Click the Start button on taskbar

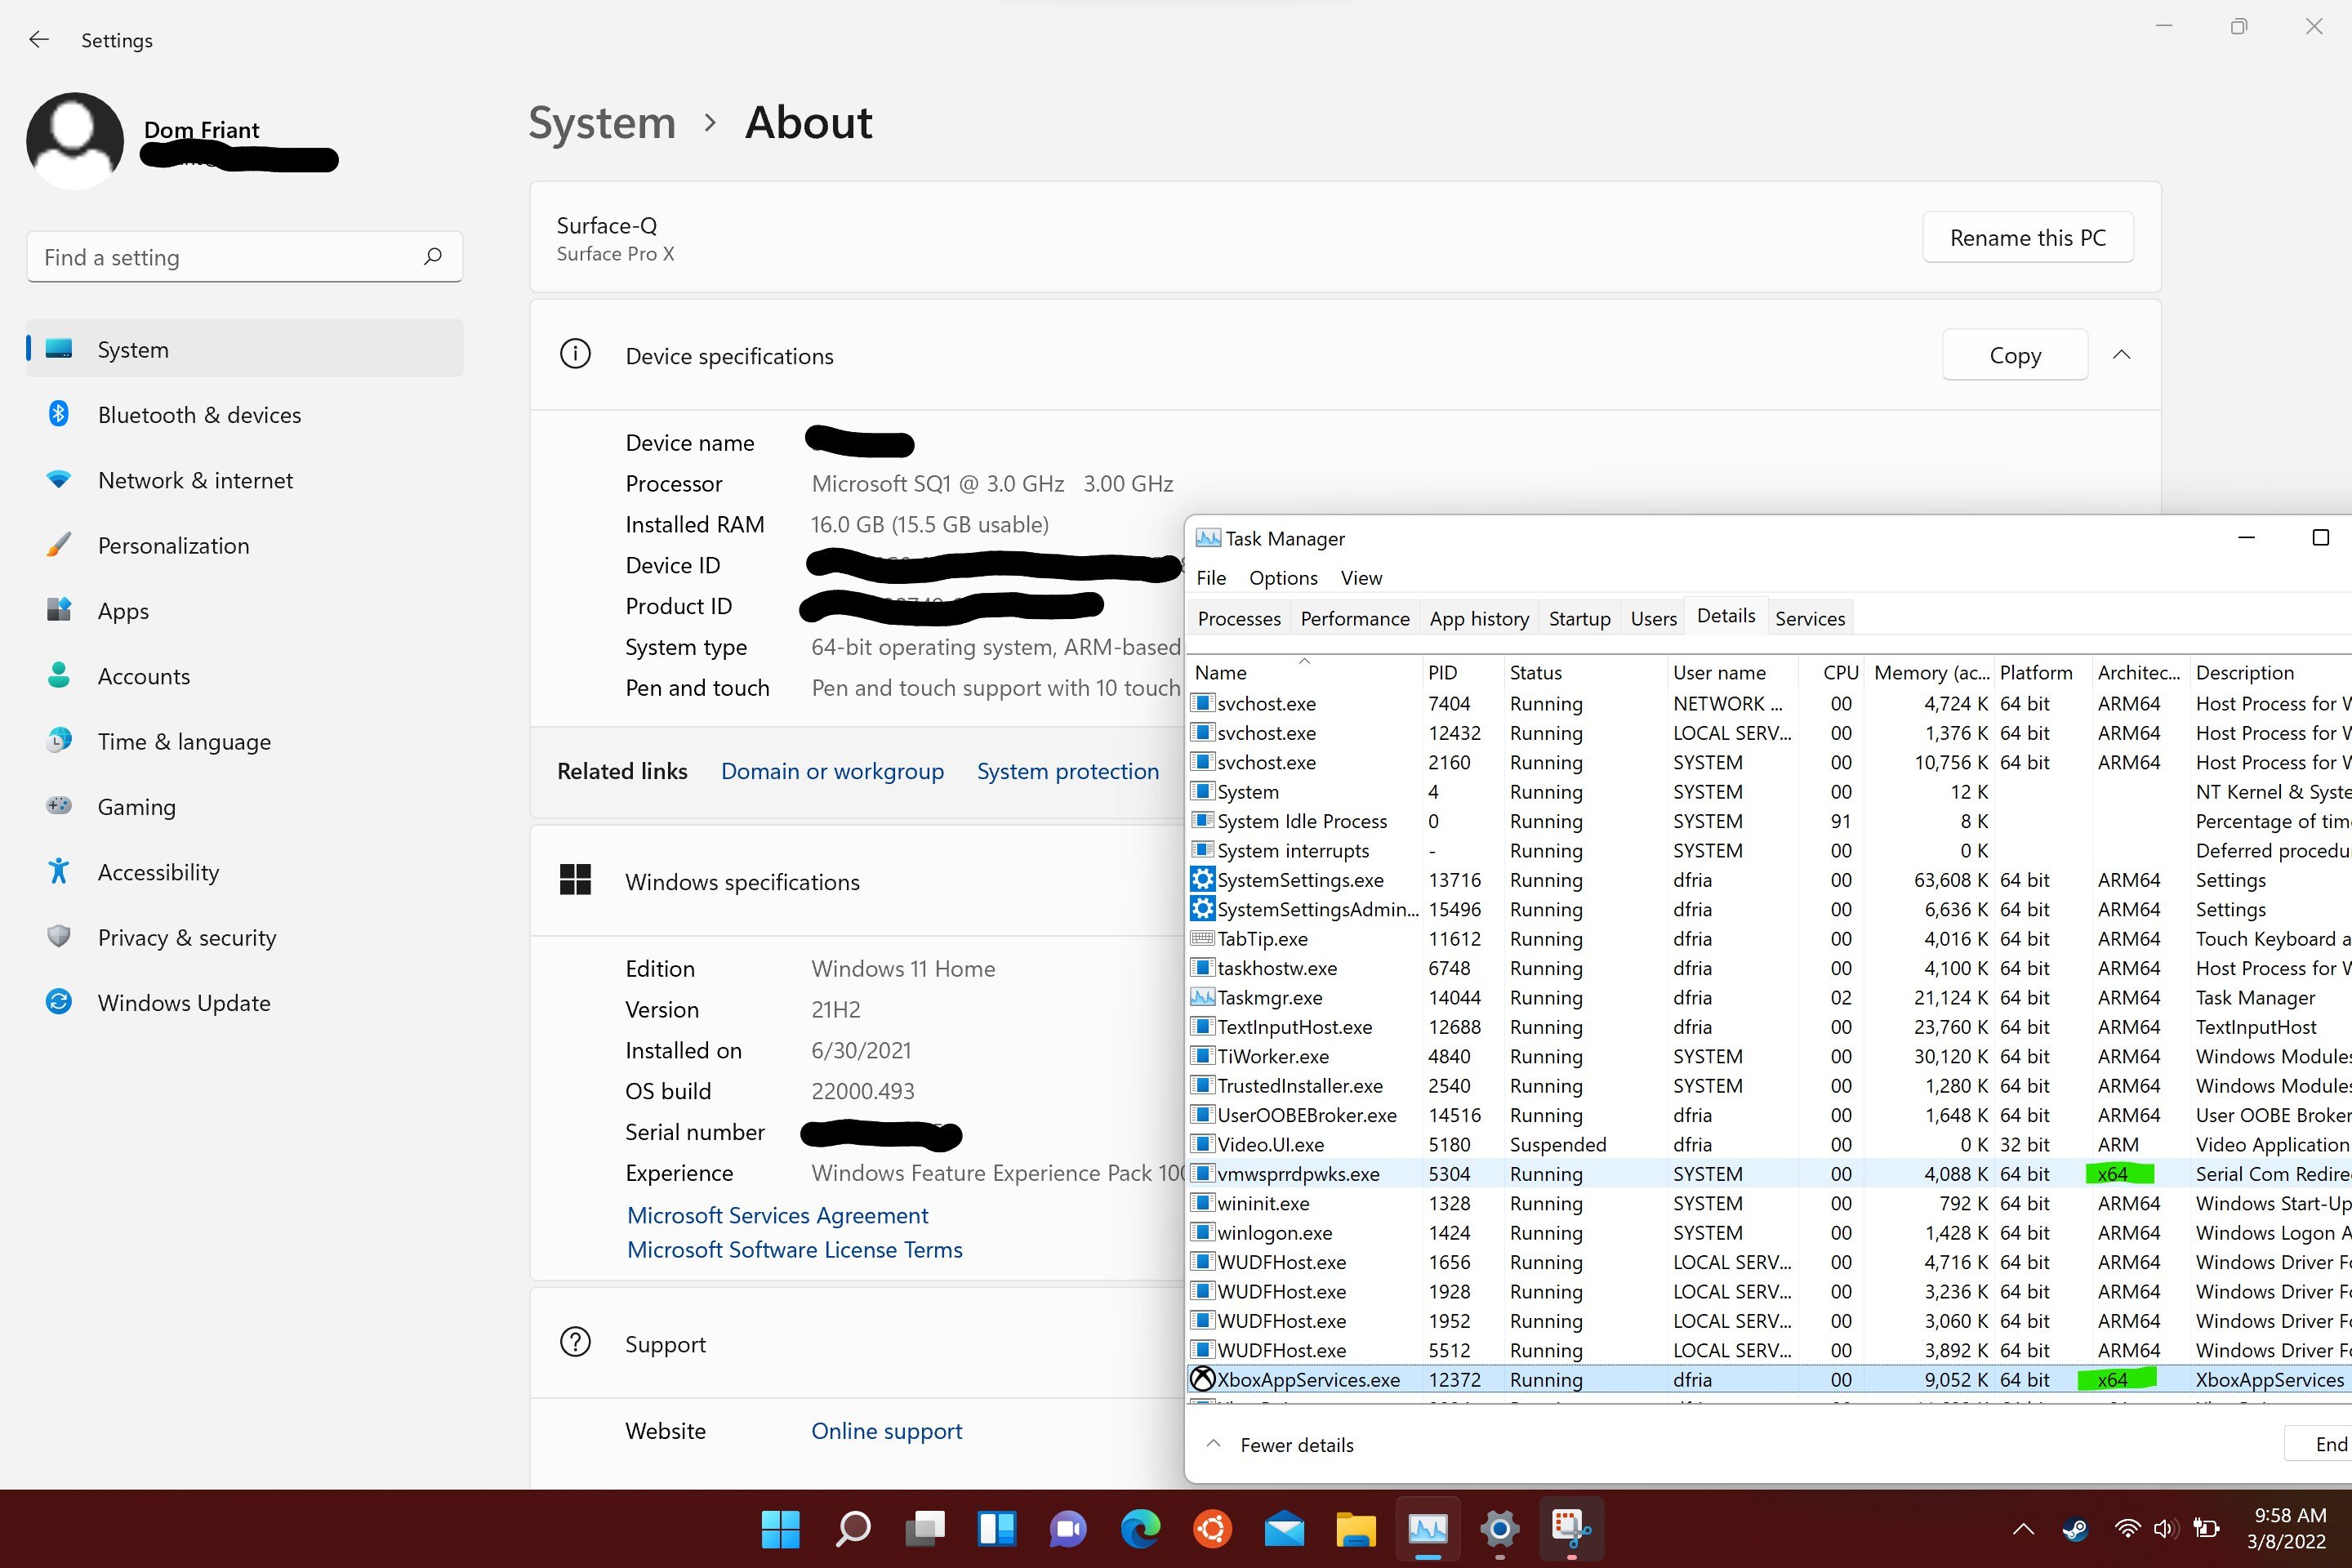pyautogui.click(x=780, y=1528)
